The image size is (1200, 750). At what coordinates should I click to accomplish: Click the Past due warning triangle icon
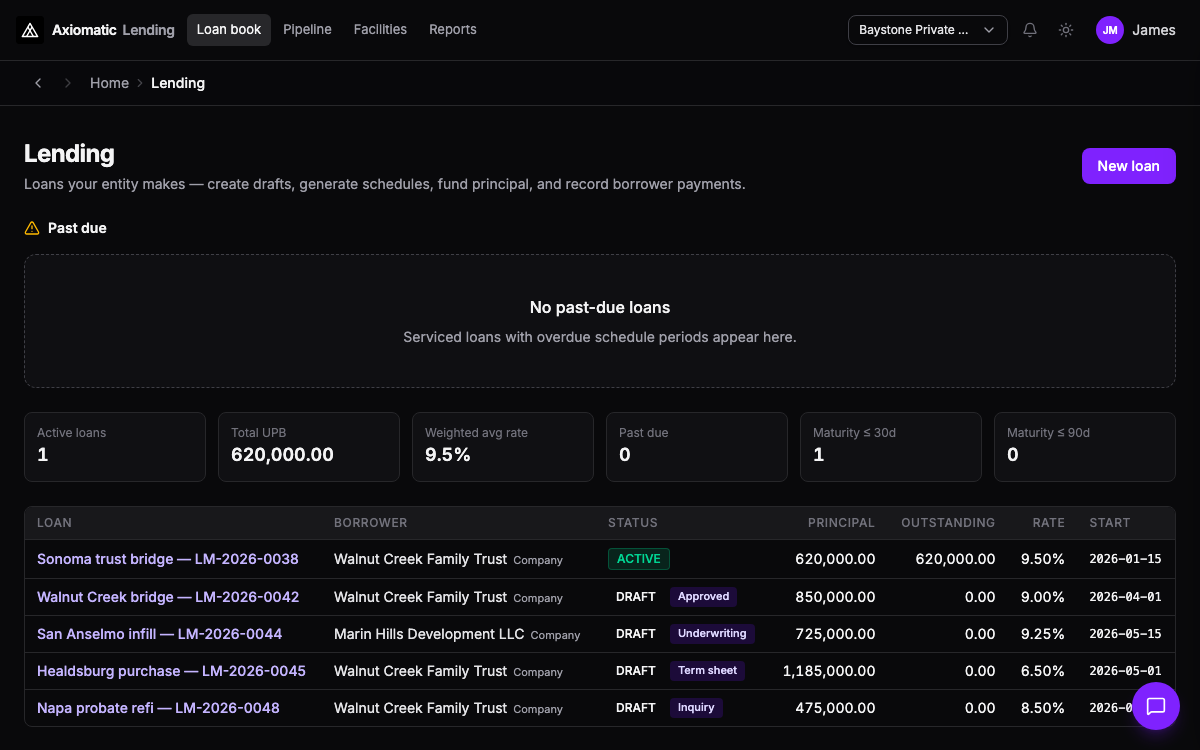32,228
